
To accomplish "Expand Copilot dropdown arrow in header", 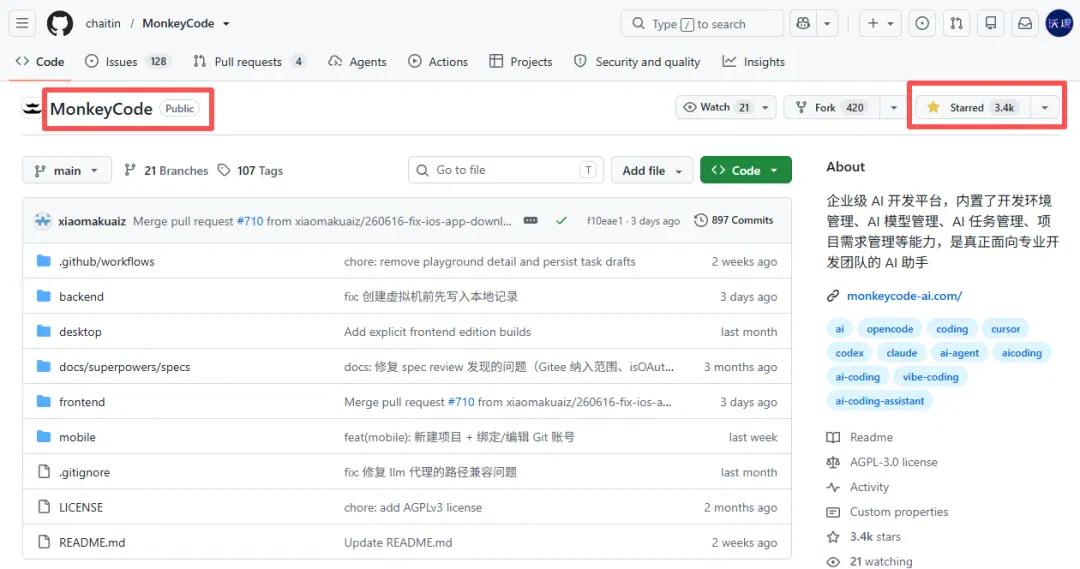I will [x=827, y=23].
